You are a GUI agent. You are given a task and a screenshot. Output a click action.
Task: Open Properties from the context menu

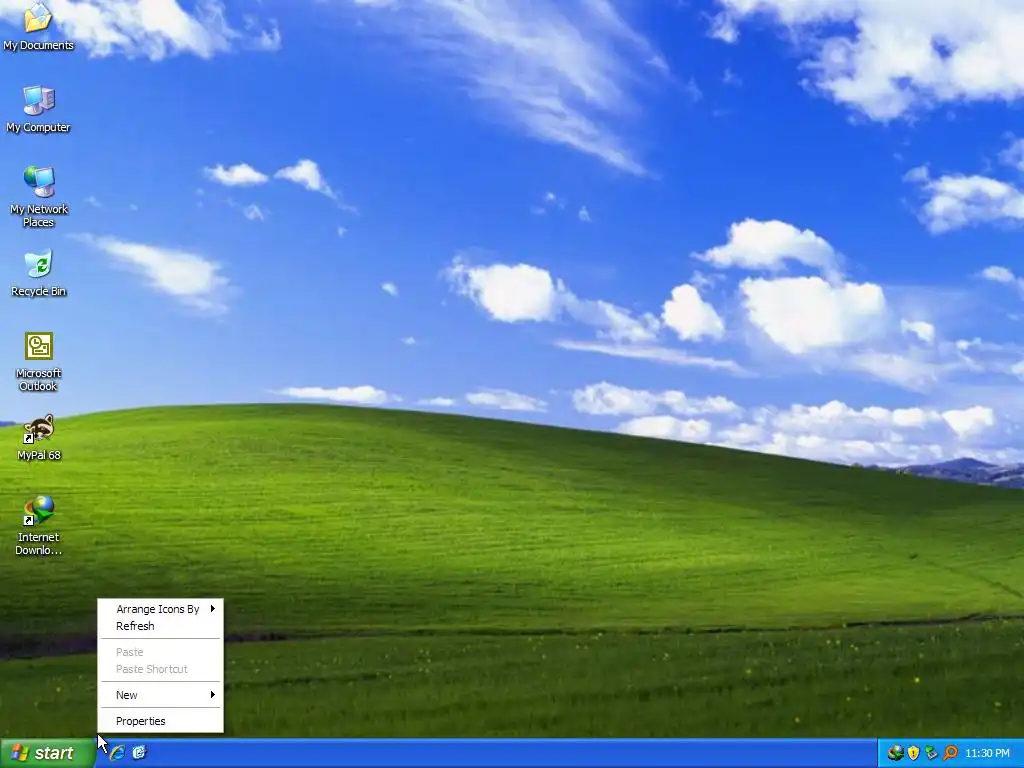tap(161, 721)
